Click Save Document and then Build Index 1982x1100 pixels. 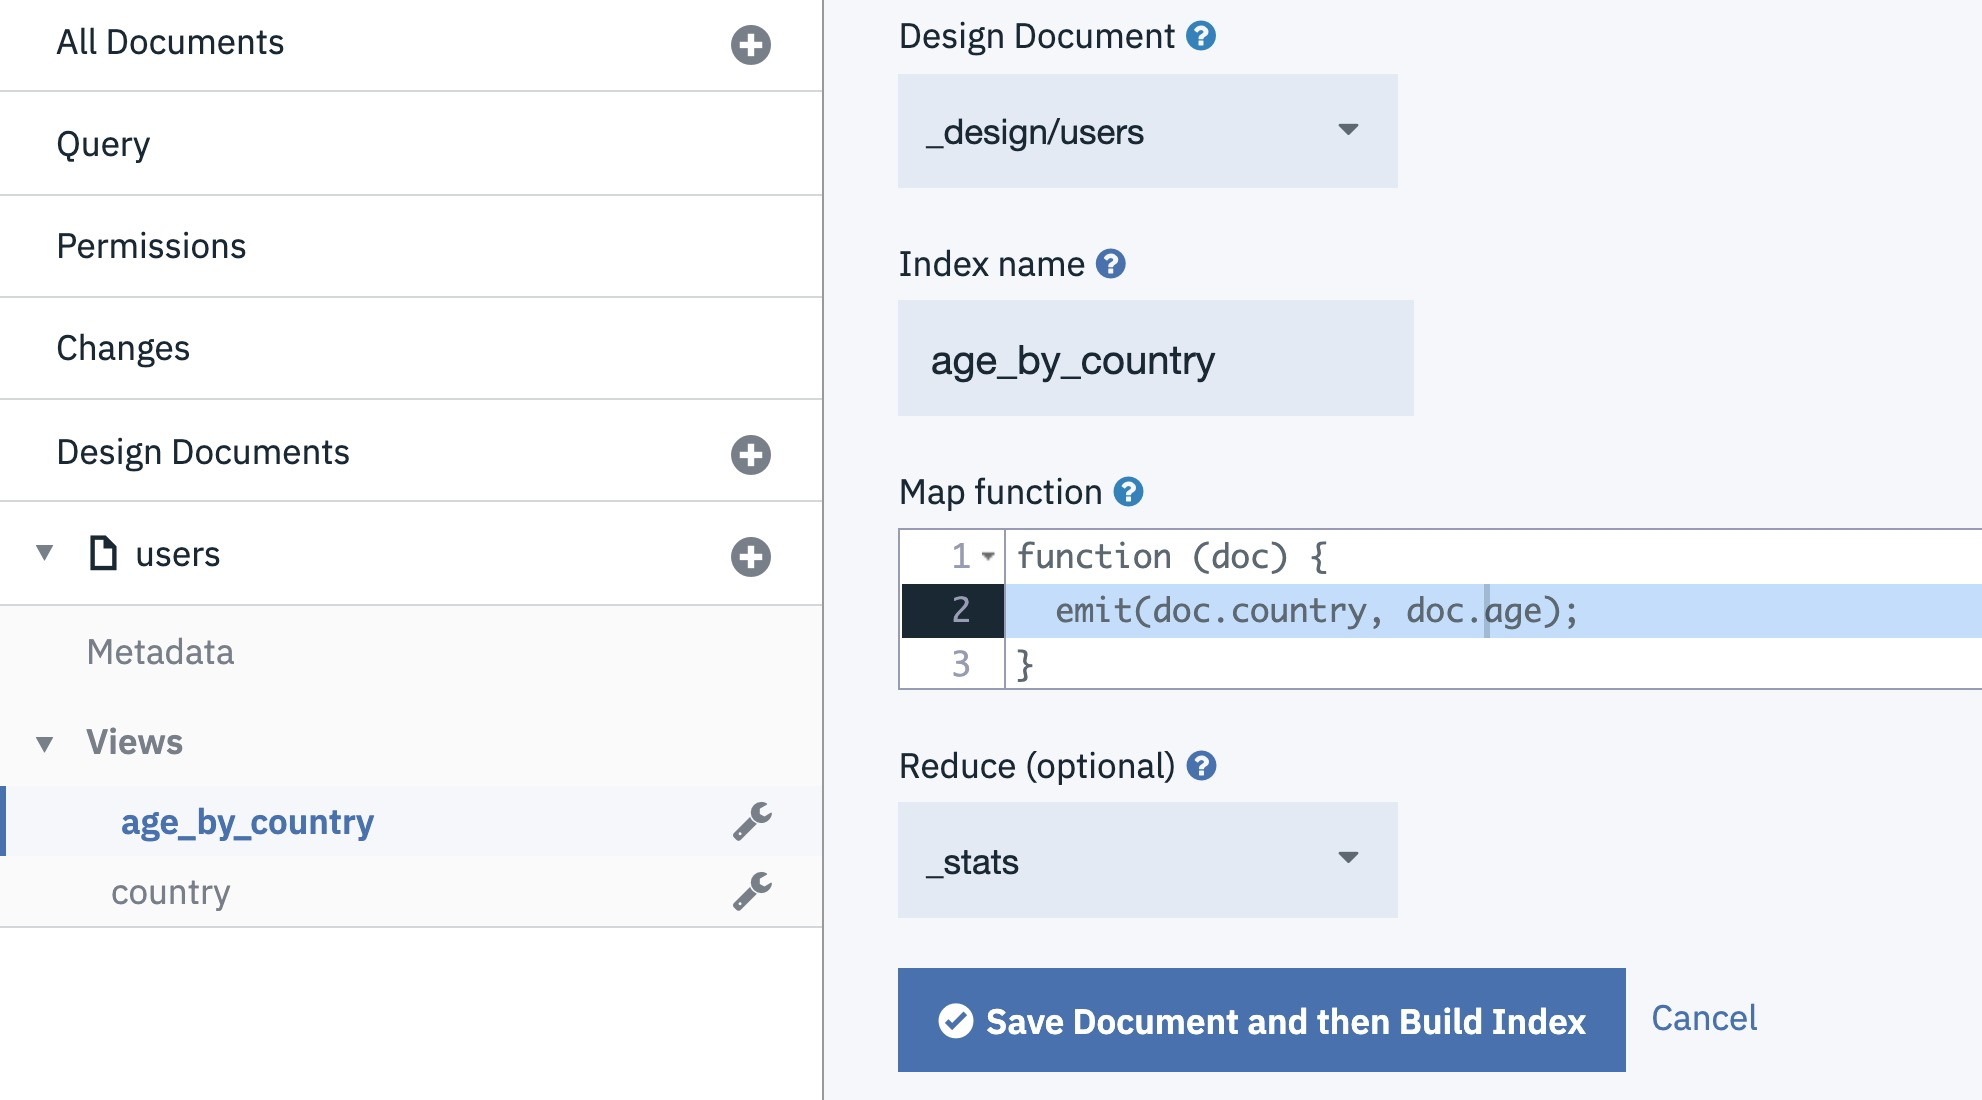tap(1261, 1020)
